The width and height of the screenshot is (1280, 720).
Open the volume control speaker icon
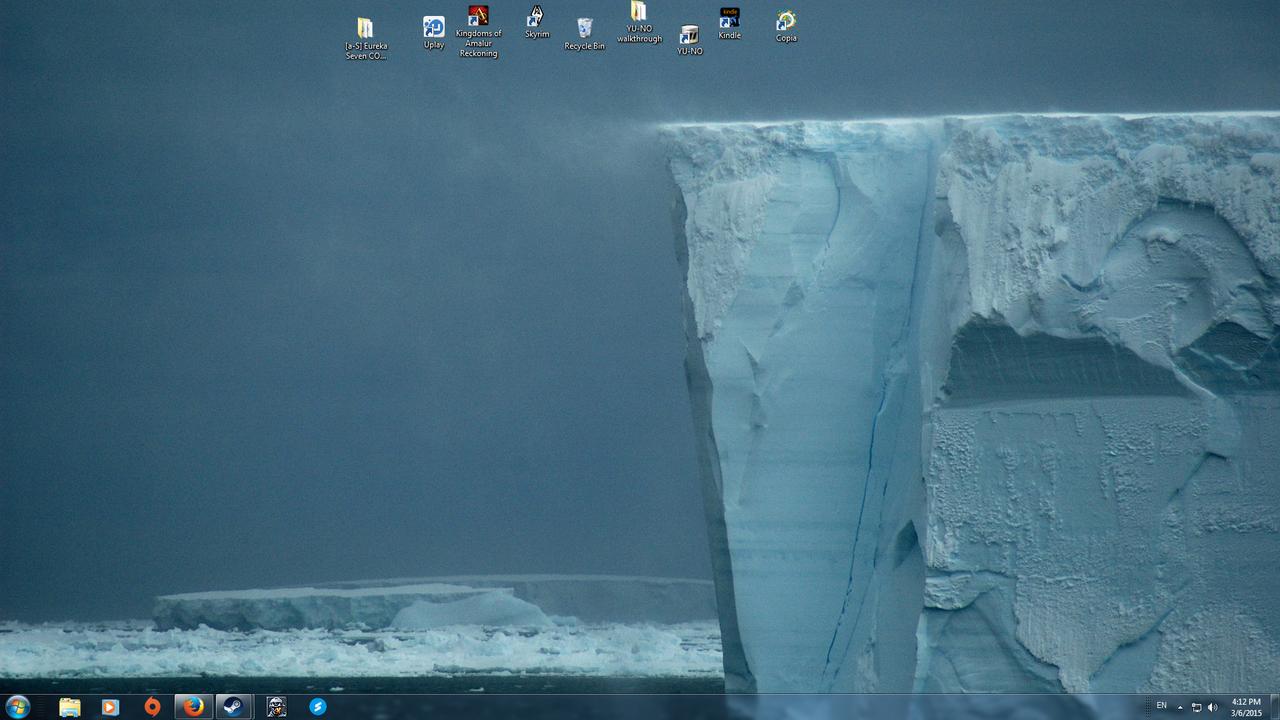(x=1212, y=707)
